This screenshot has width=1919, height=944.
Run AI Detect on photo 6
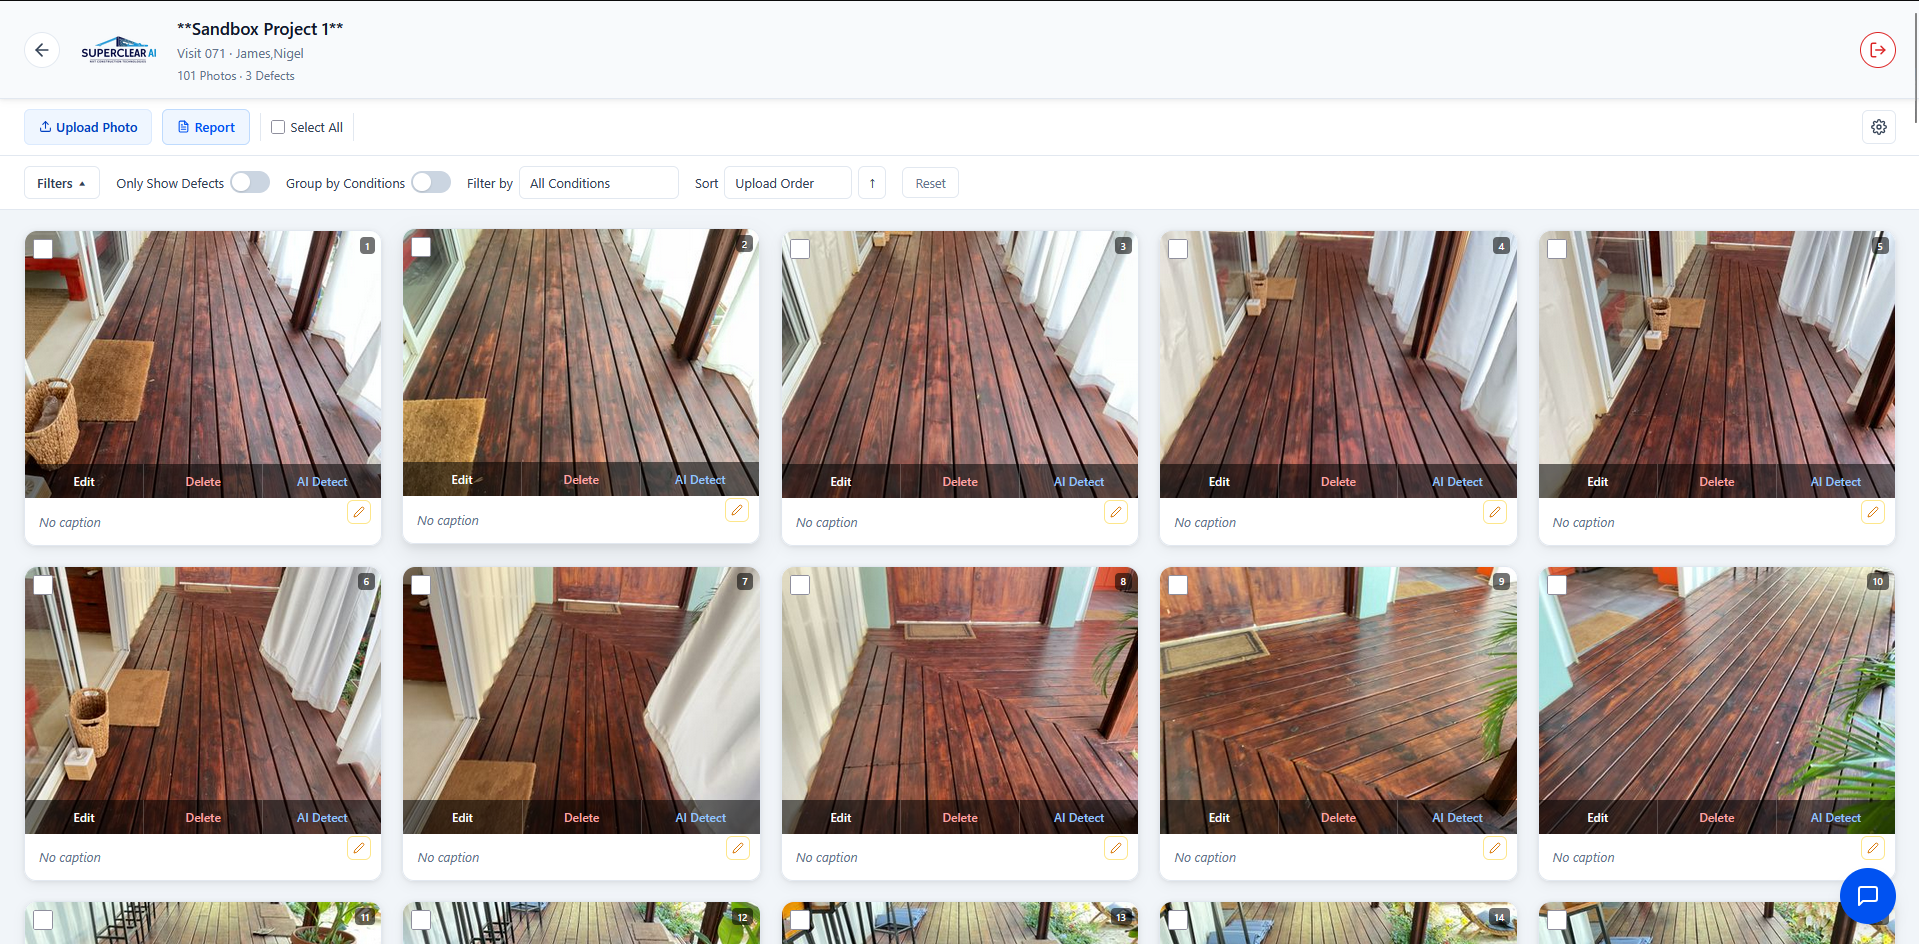click(x=322, y=817)
